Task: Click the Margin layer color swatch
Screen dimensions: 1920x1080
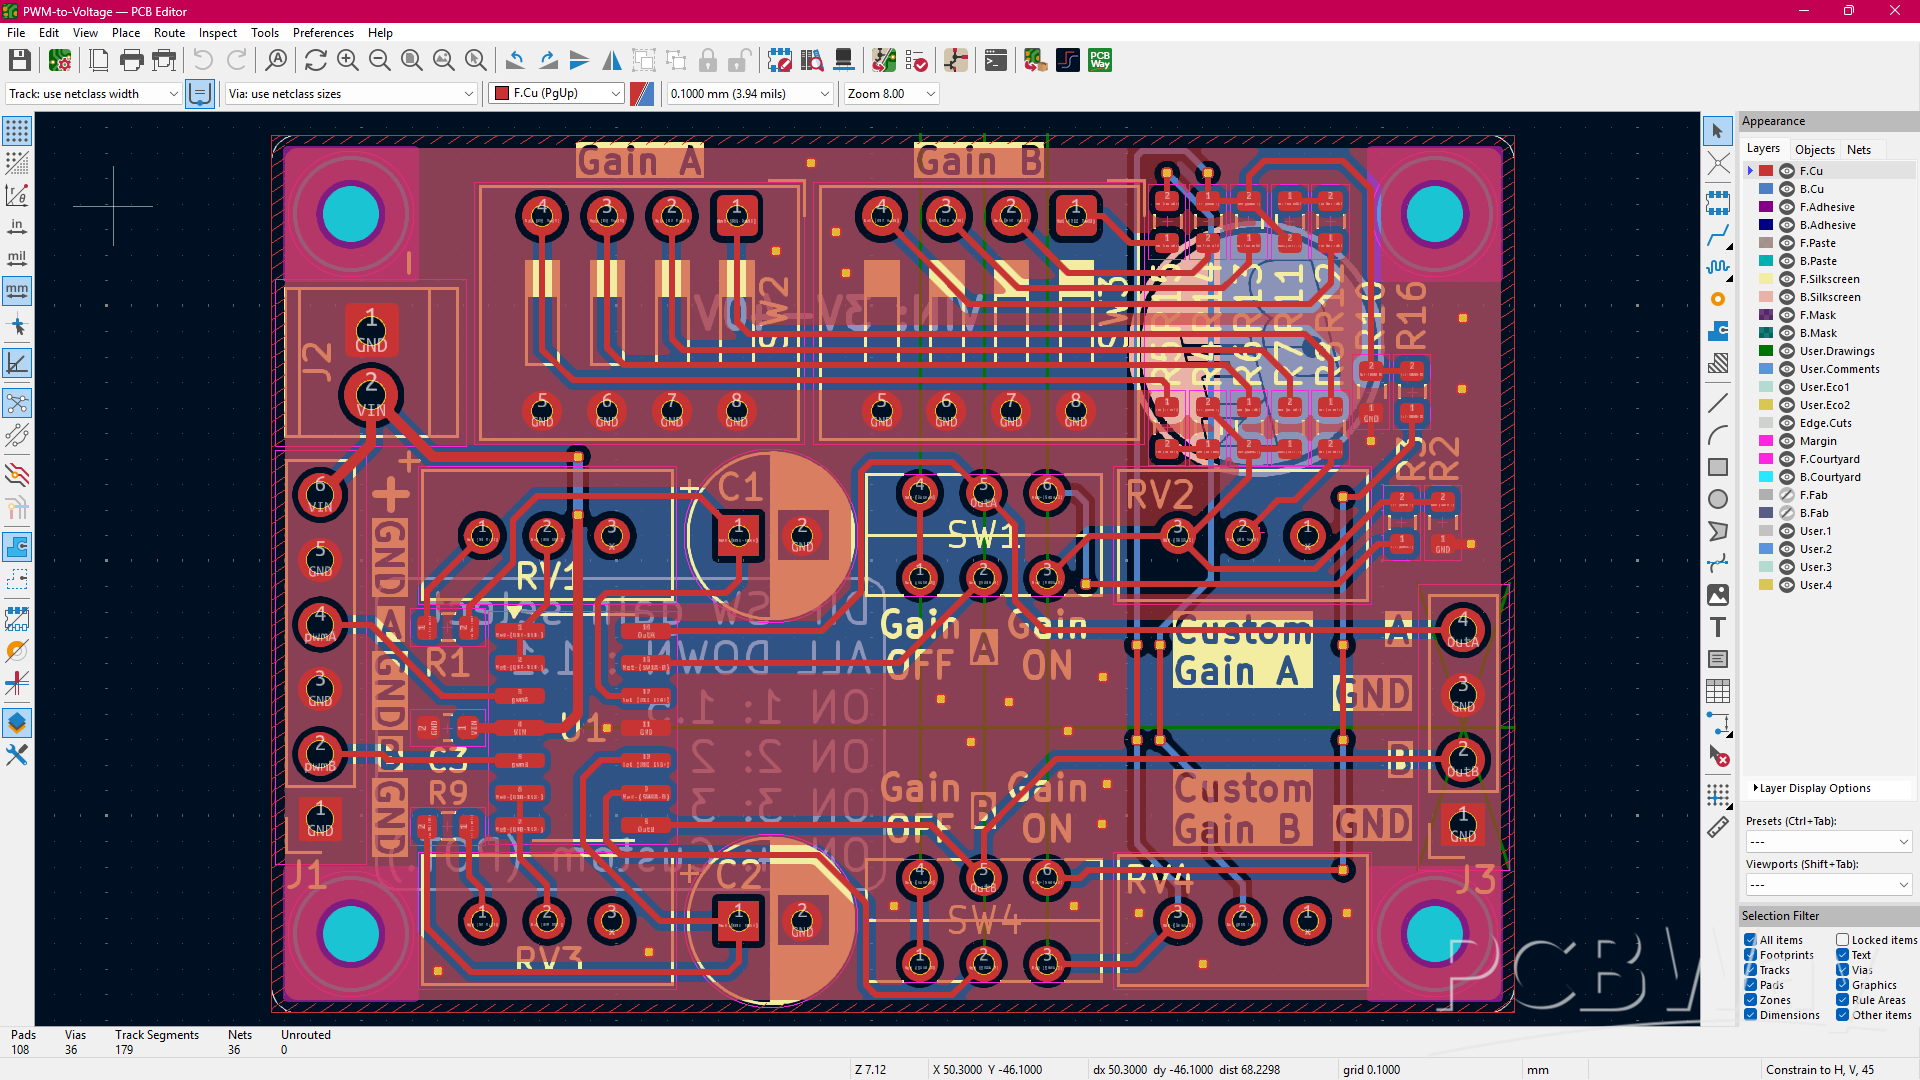Action: point(1766,441)
